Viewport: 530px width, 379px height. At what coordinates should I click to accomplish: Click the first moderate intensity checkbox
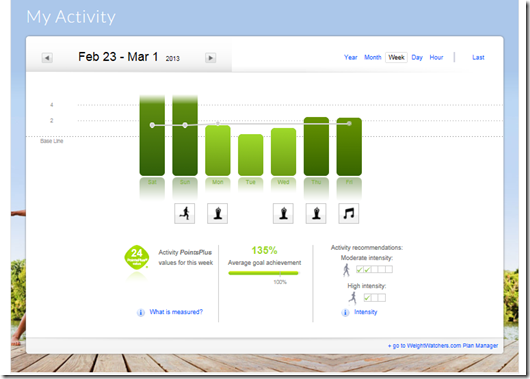tap(360, 269)
